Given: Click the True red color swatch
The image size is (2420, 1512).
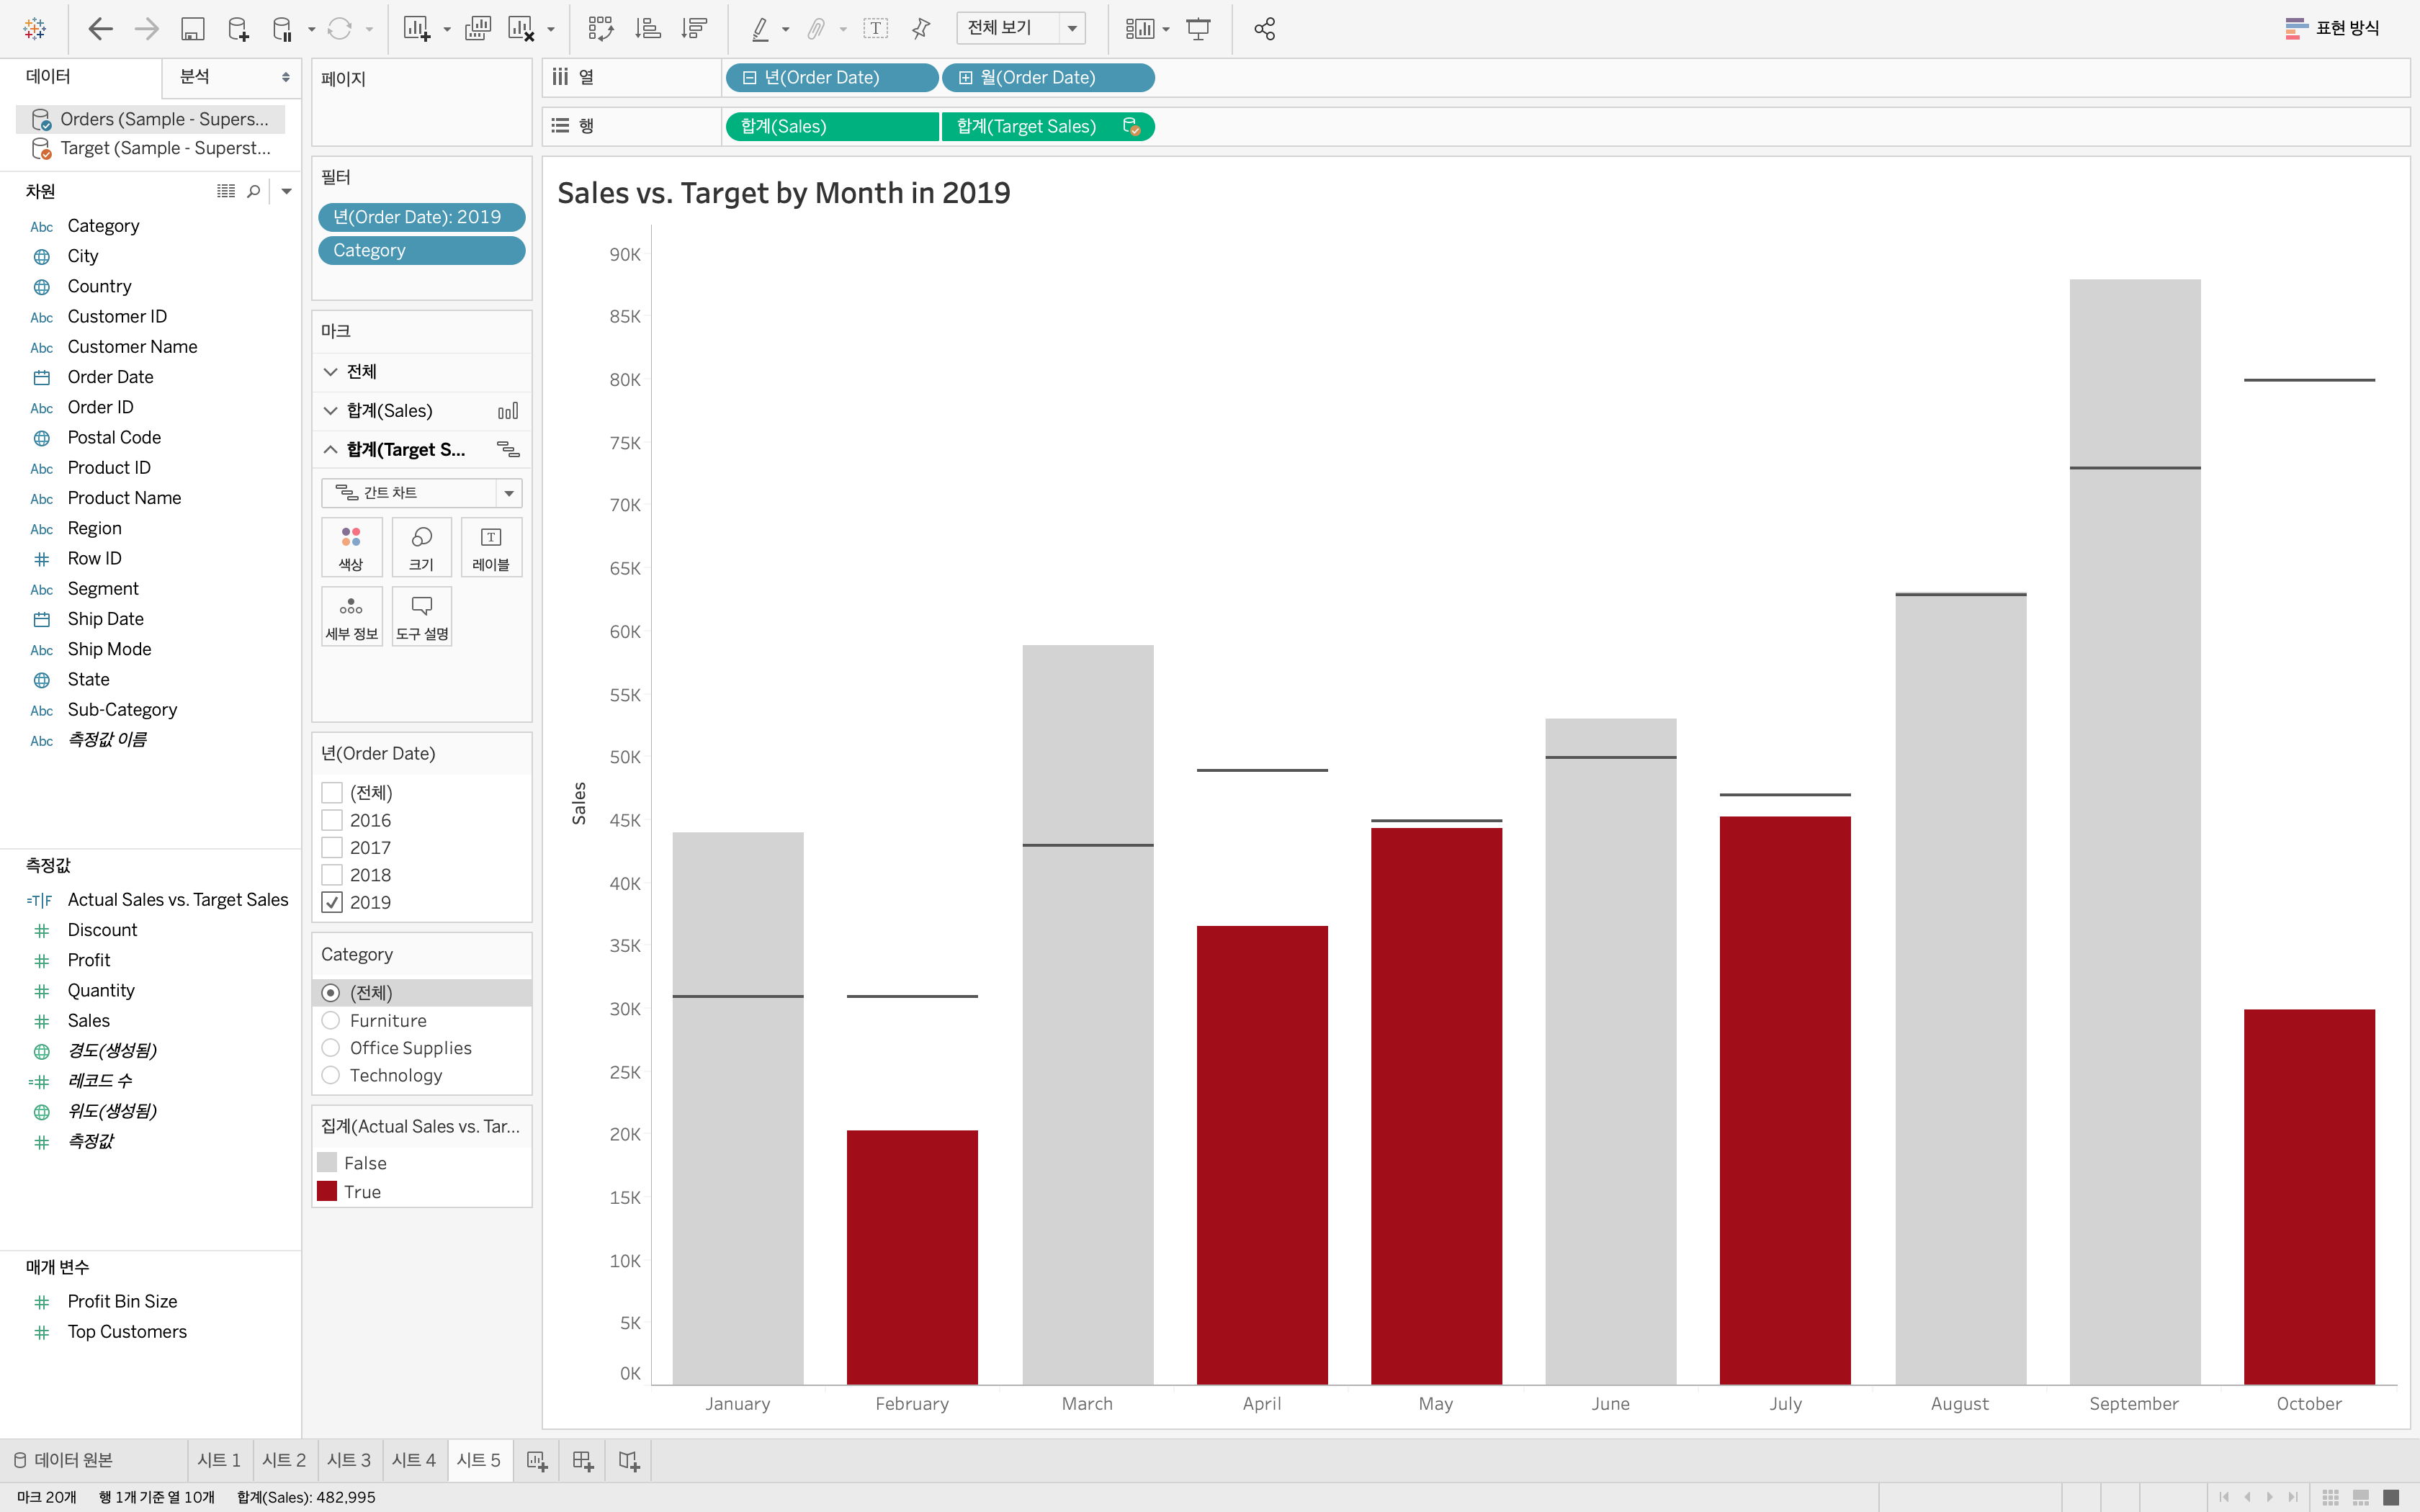Looking at the screenshot, I should tap(327, 1191).
